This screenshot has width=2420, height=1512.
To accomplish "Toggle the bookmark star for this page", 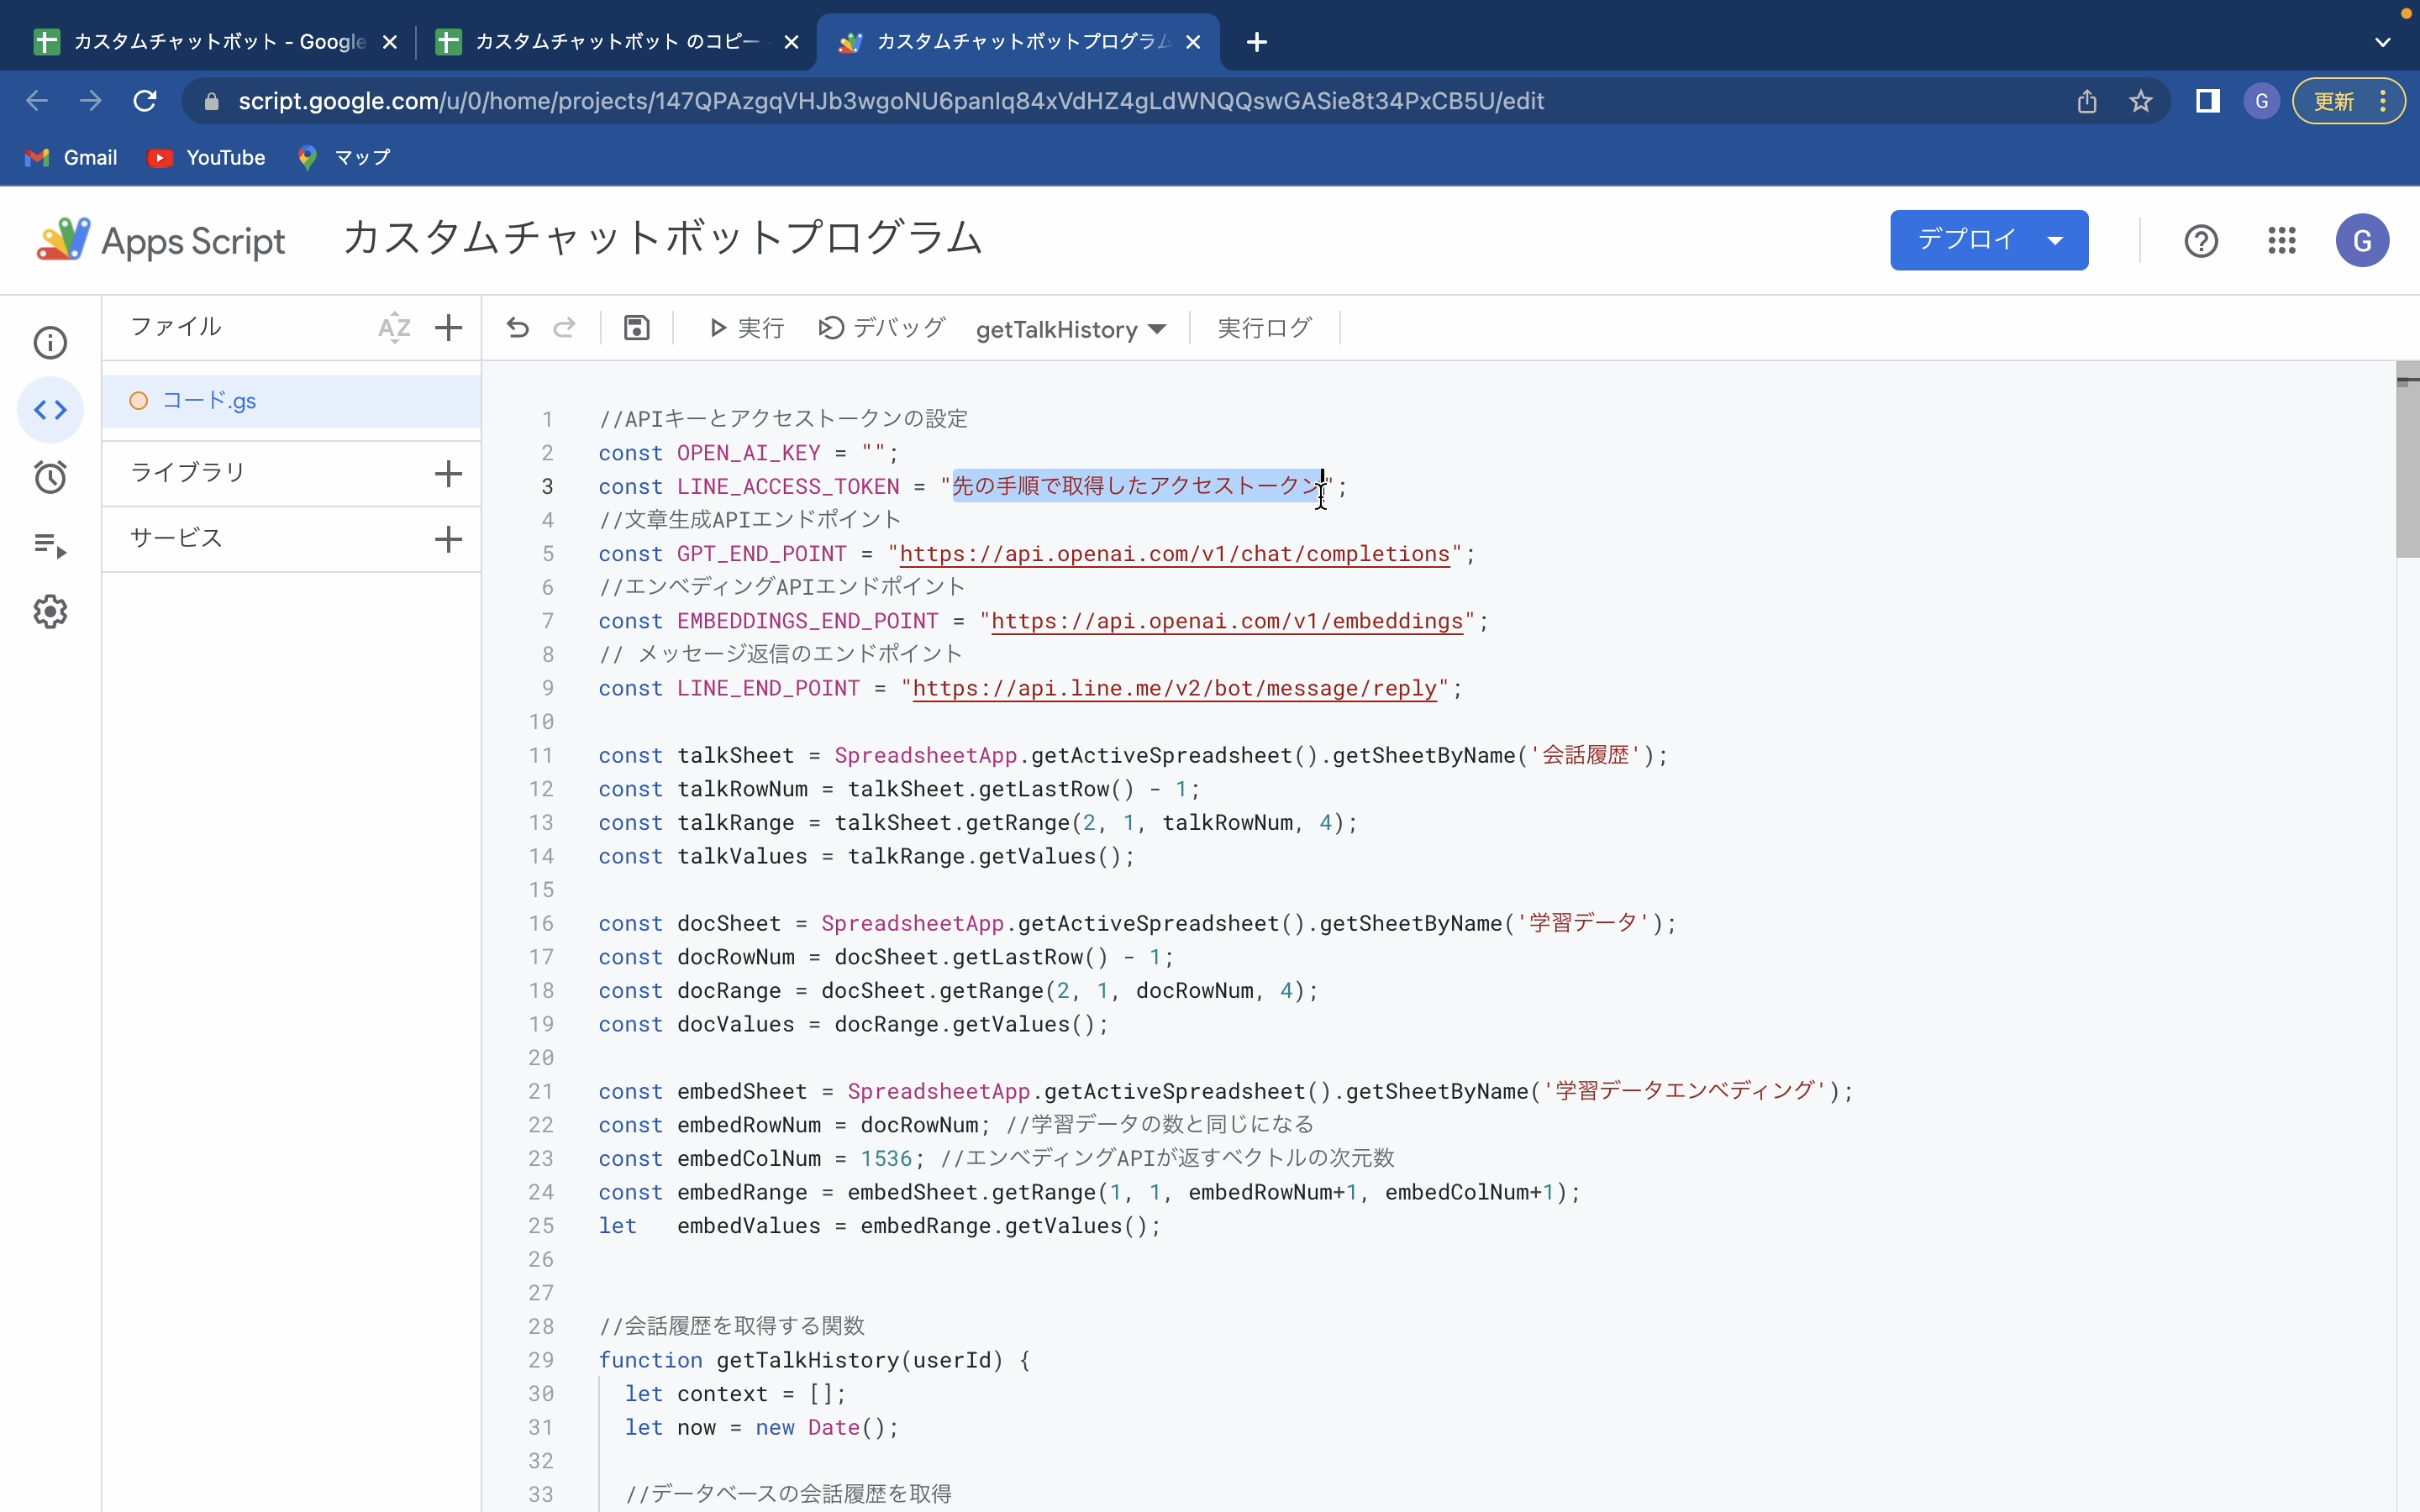I will click(2139, 100).
